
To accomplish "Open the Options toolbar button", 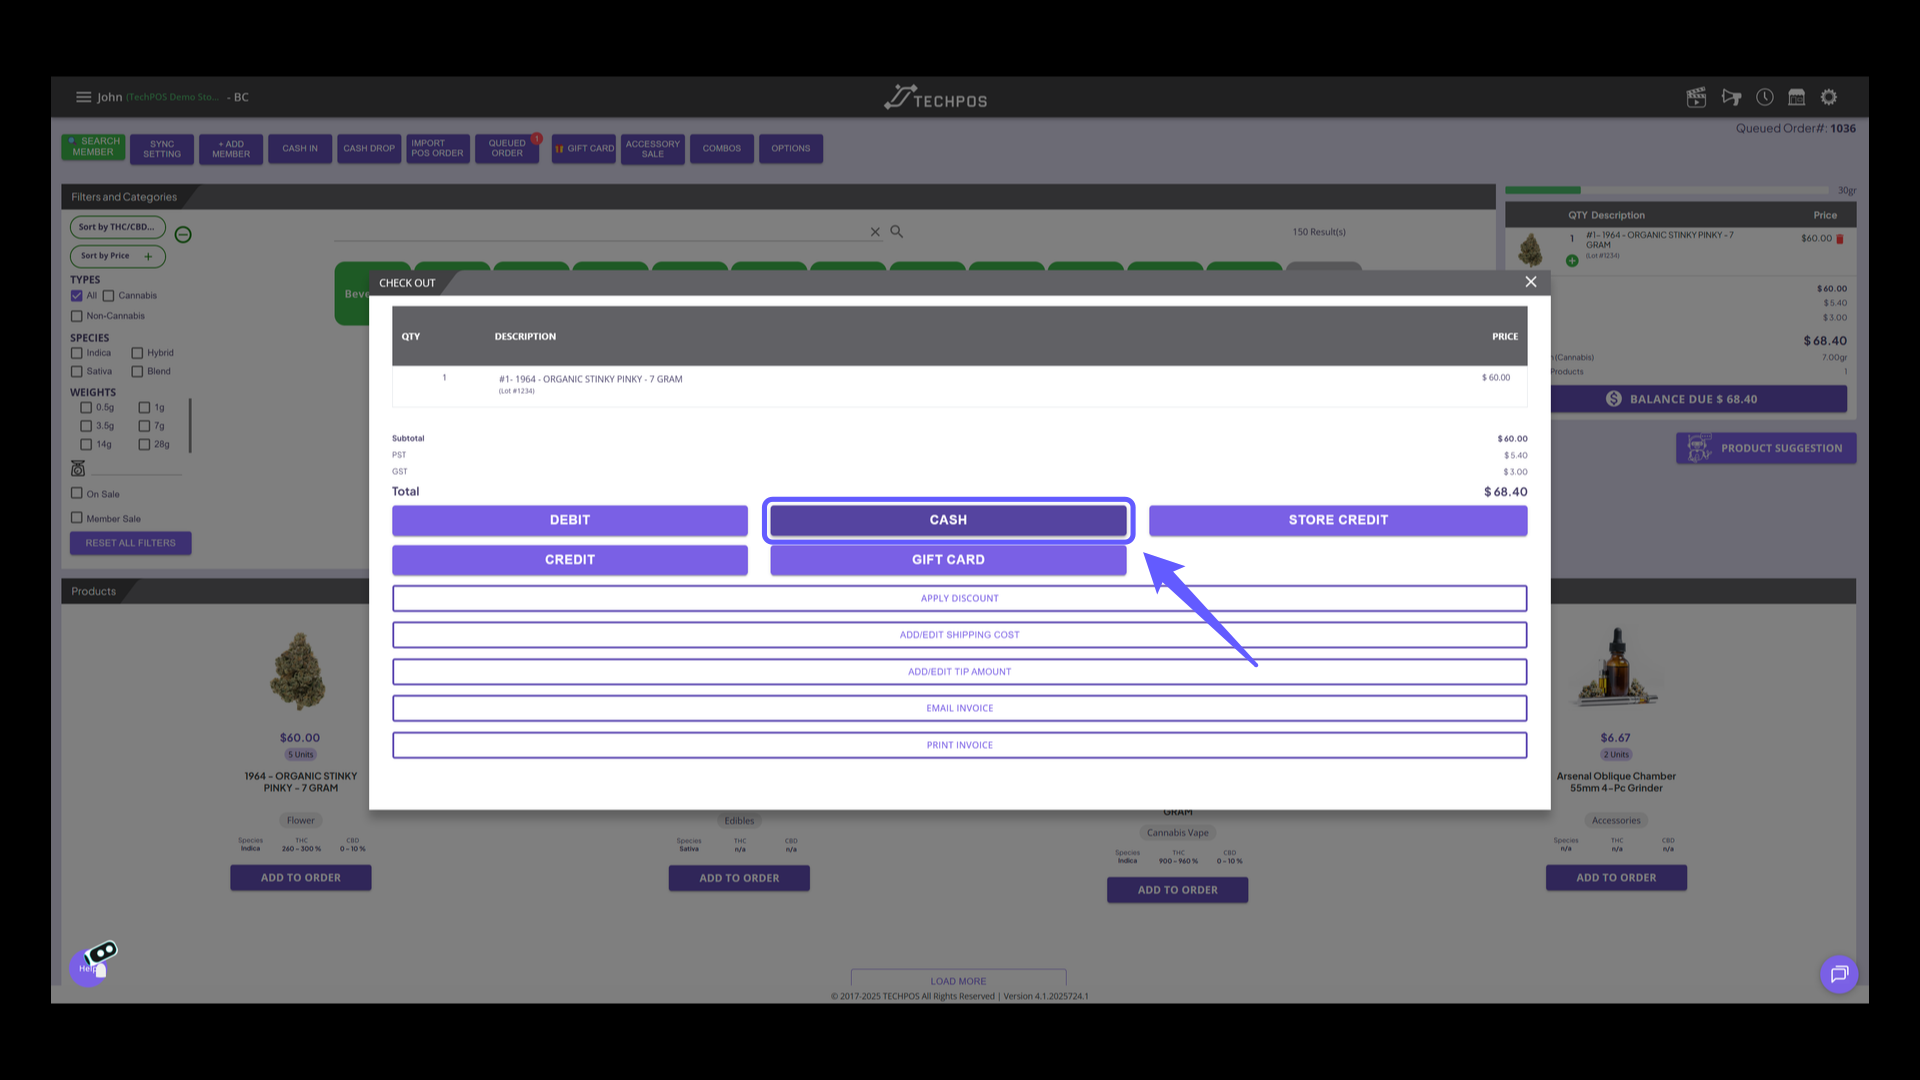I will [791, 149].
